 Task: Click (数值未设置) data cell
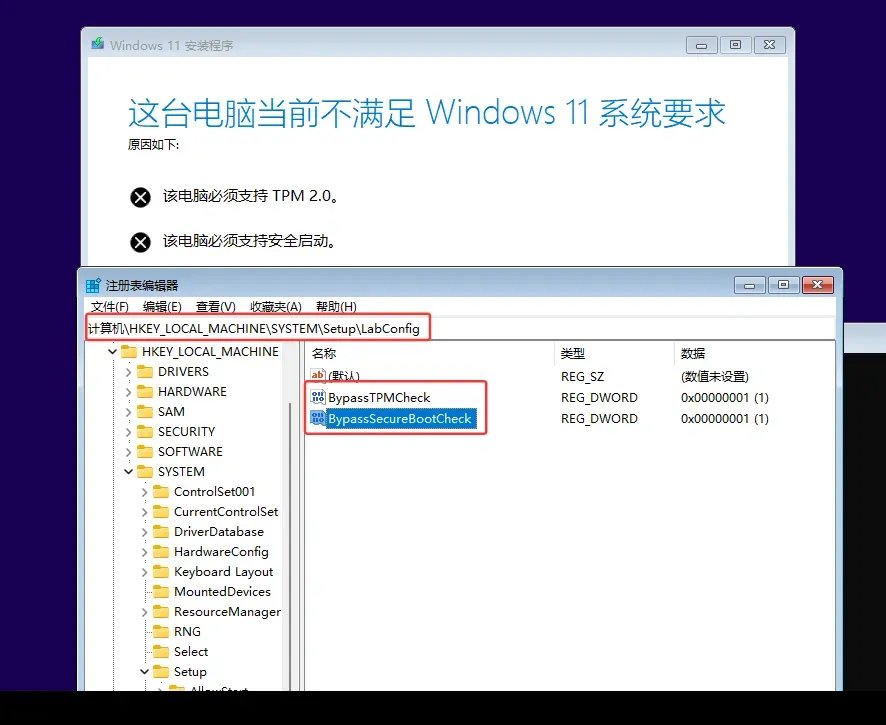(714, 376)
